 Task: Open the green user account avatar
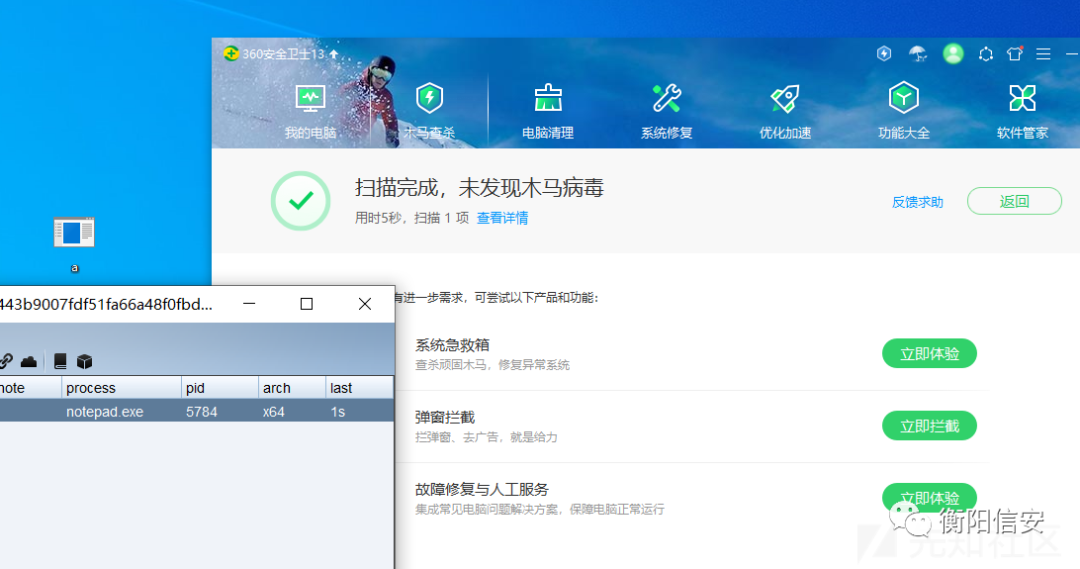(953, 54)
